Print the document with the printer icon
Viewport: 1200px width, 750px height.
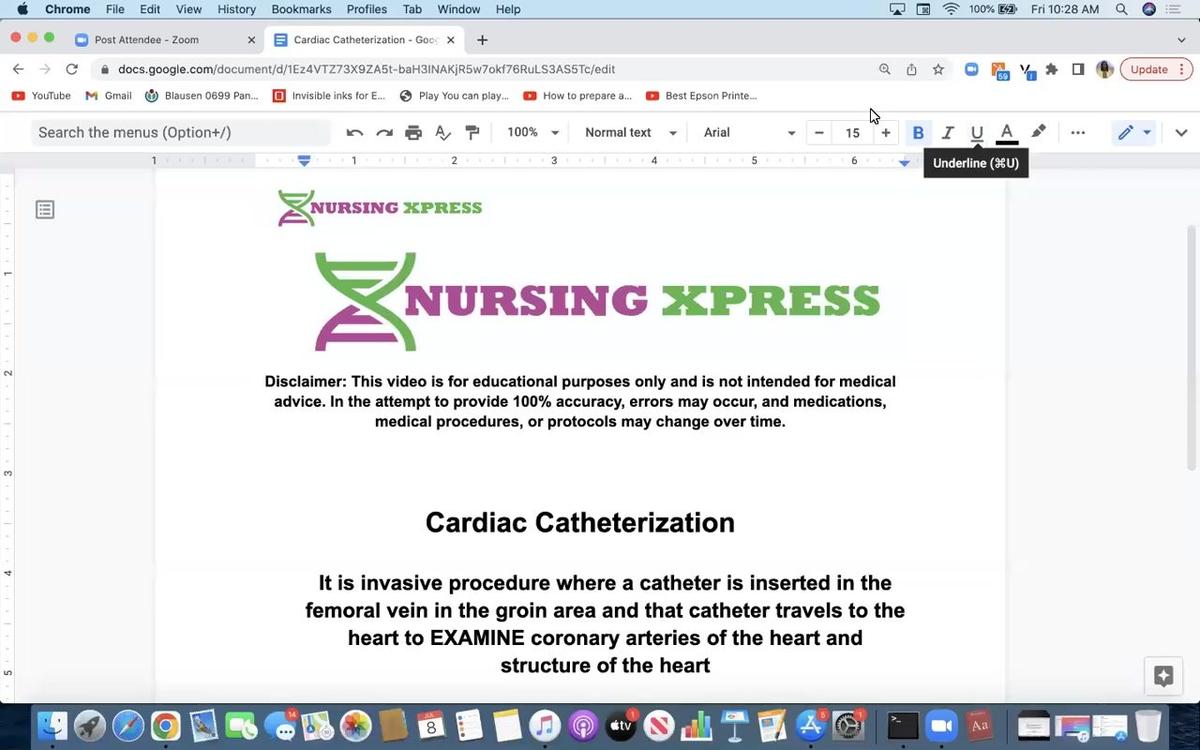tap(413, 132)
